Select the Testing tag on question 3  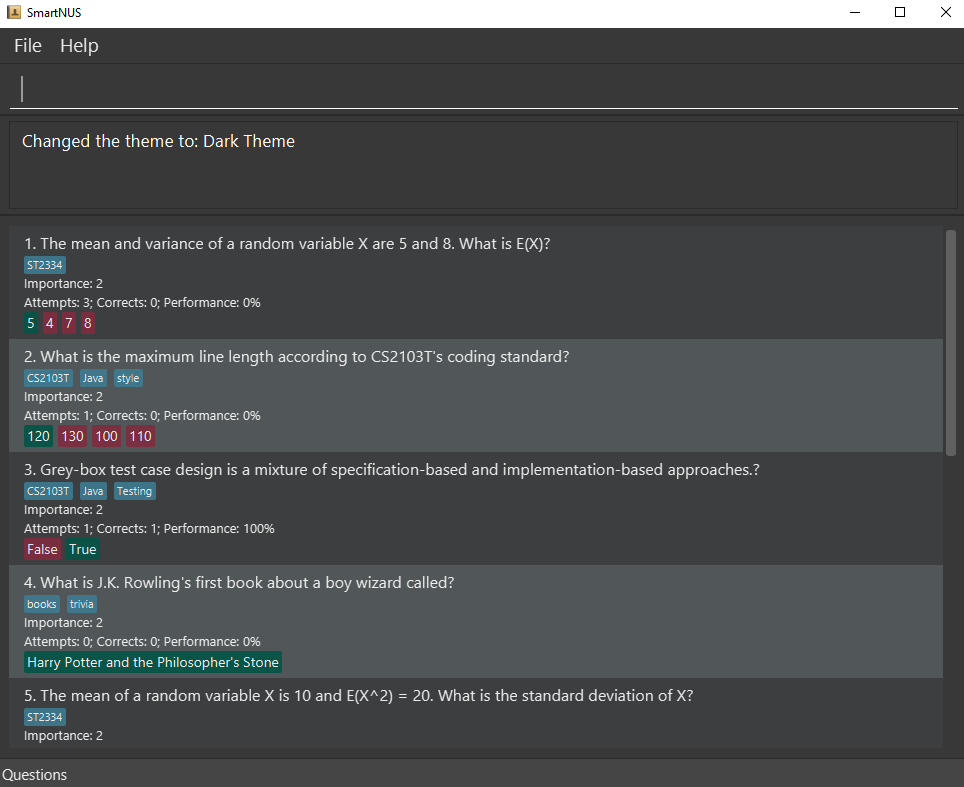tap(134, 490)
